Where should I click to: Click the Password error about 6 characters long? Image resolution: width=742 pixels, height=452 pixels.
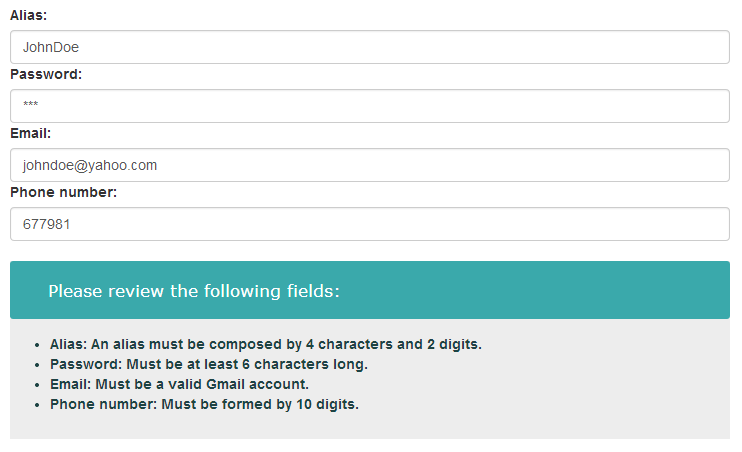pyautogui.click(x=209, y=364)
